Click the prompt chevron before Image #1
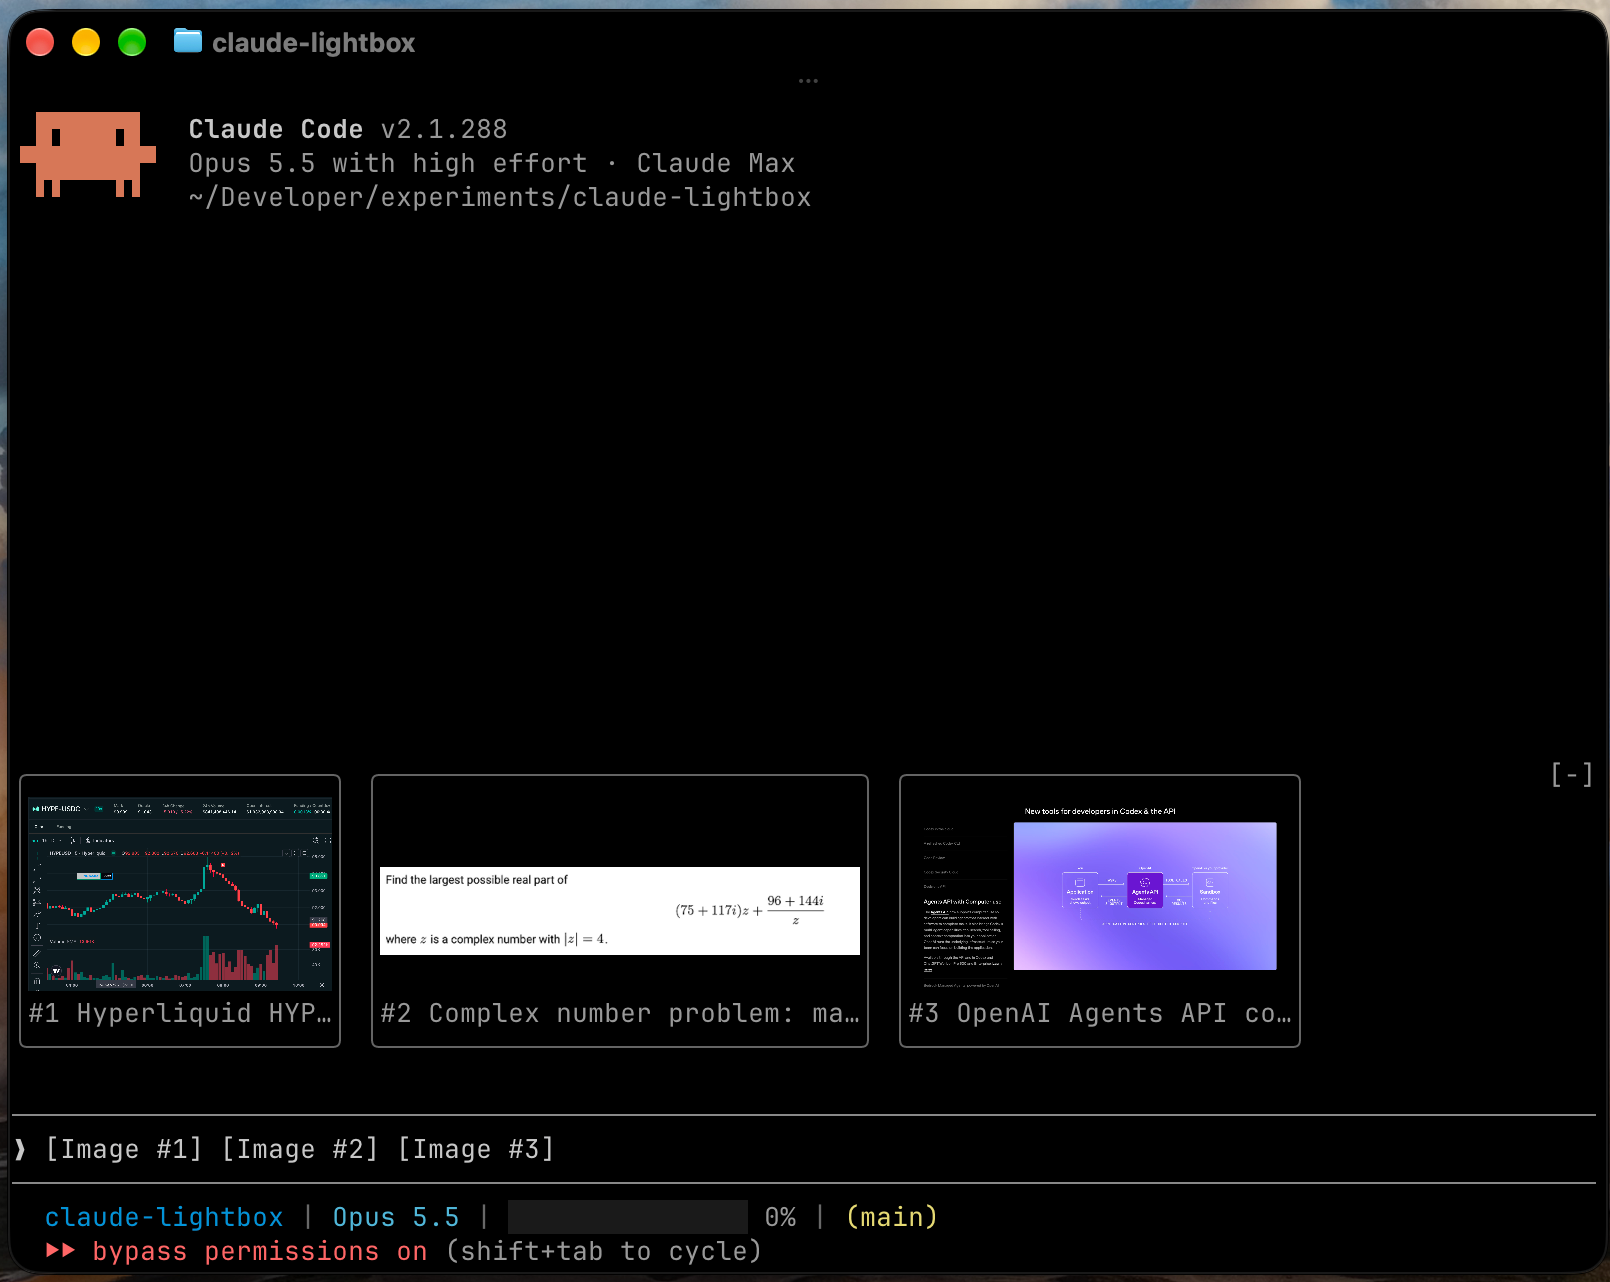This screenshot has height=1282, width=1610. 20,1149
